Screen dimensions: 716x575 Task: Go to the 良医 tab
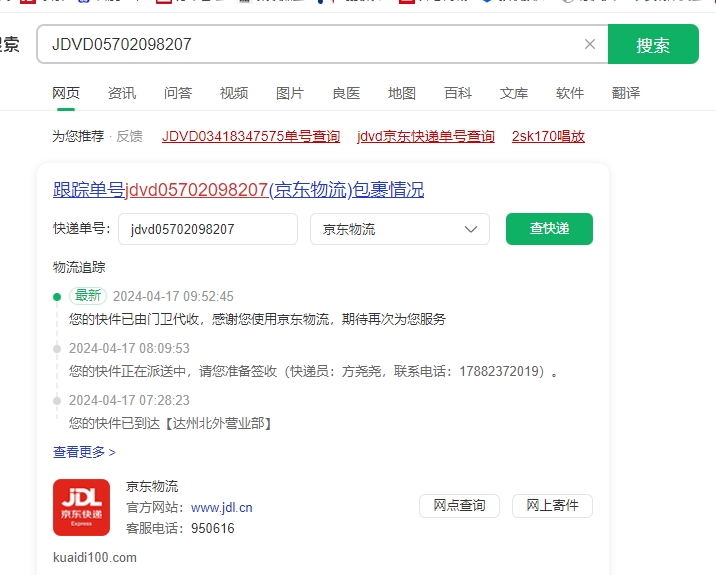click(x=346, y=93)
